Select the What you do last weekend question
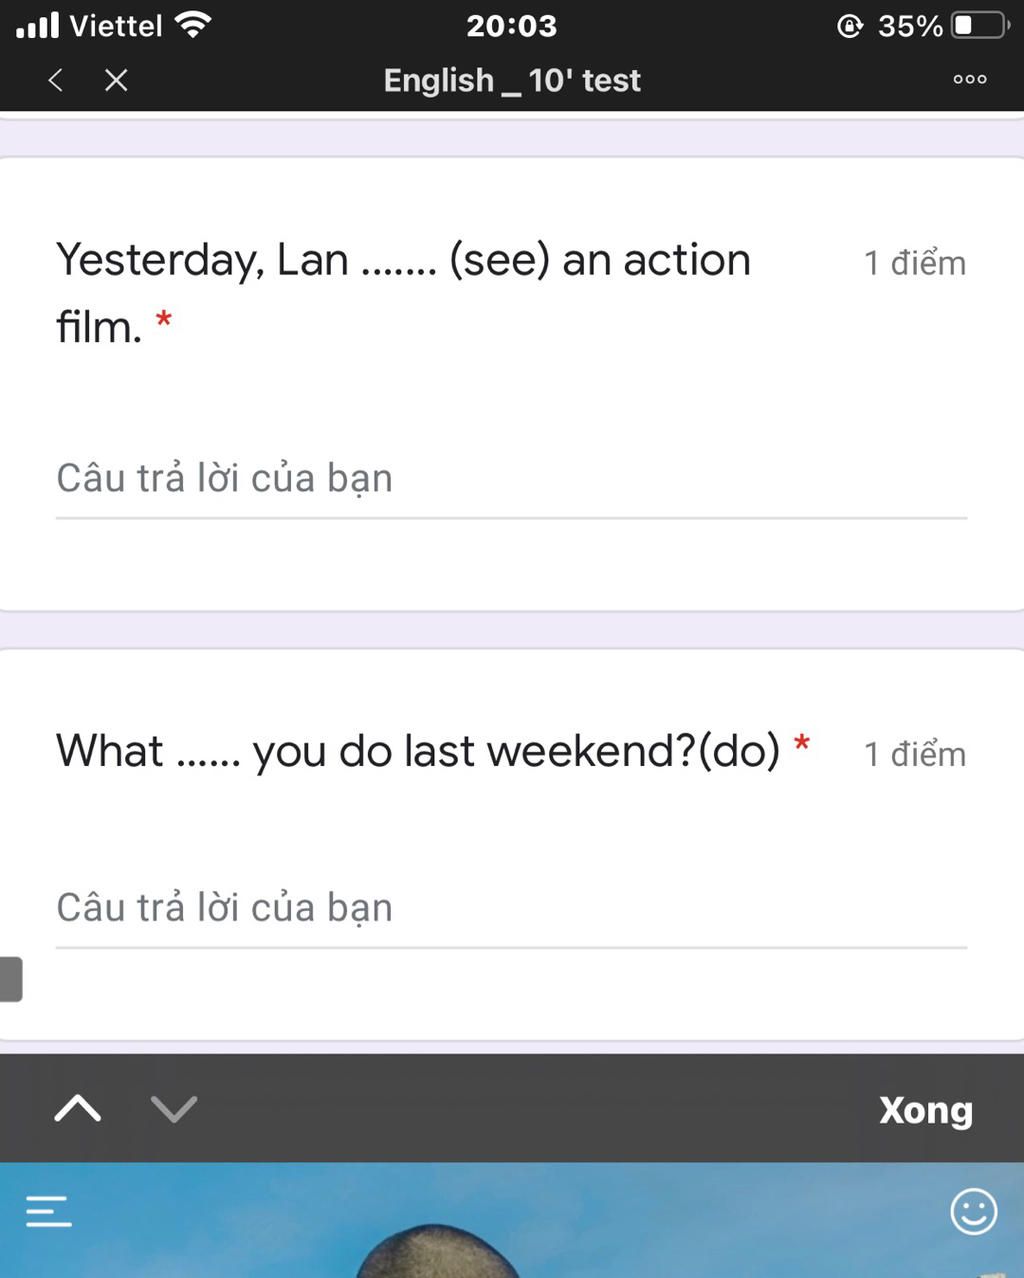Image resolution: width=1024 pixels, height=1278 pixels. click(x=418, y=751)
